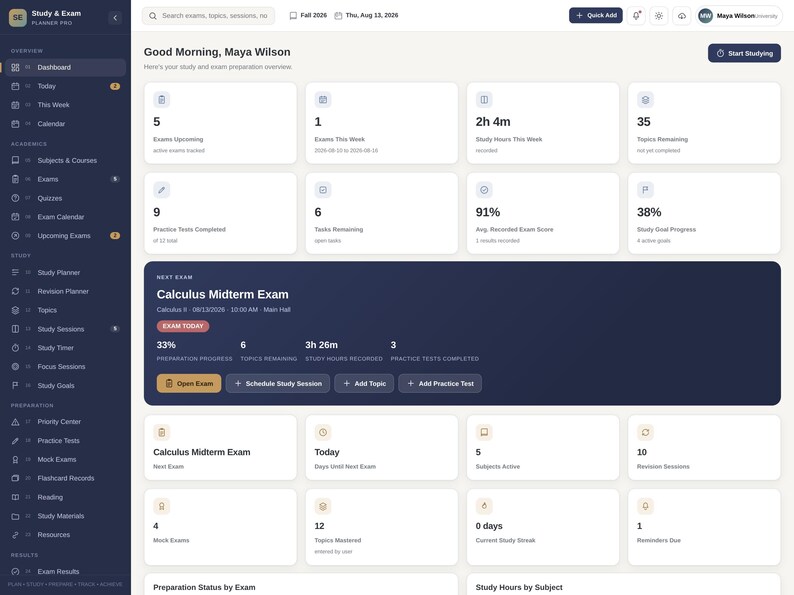Click the Thu, Aug 13, 2026 date
The height and width of the screenshot is (595, 794).
tap(366, 16)
